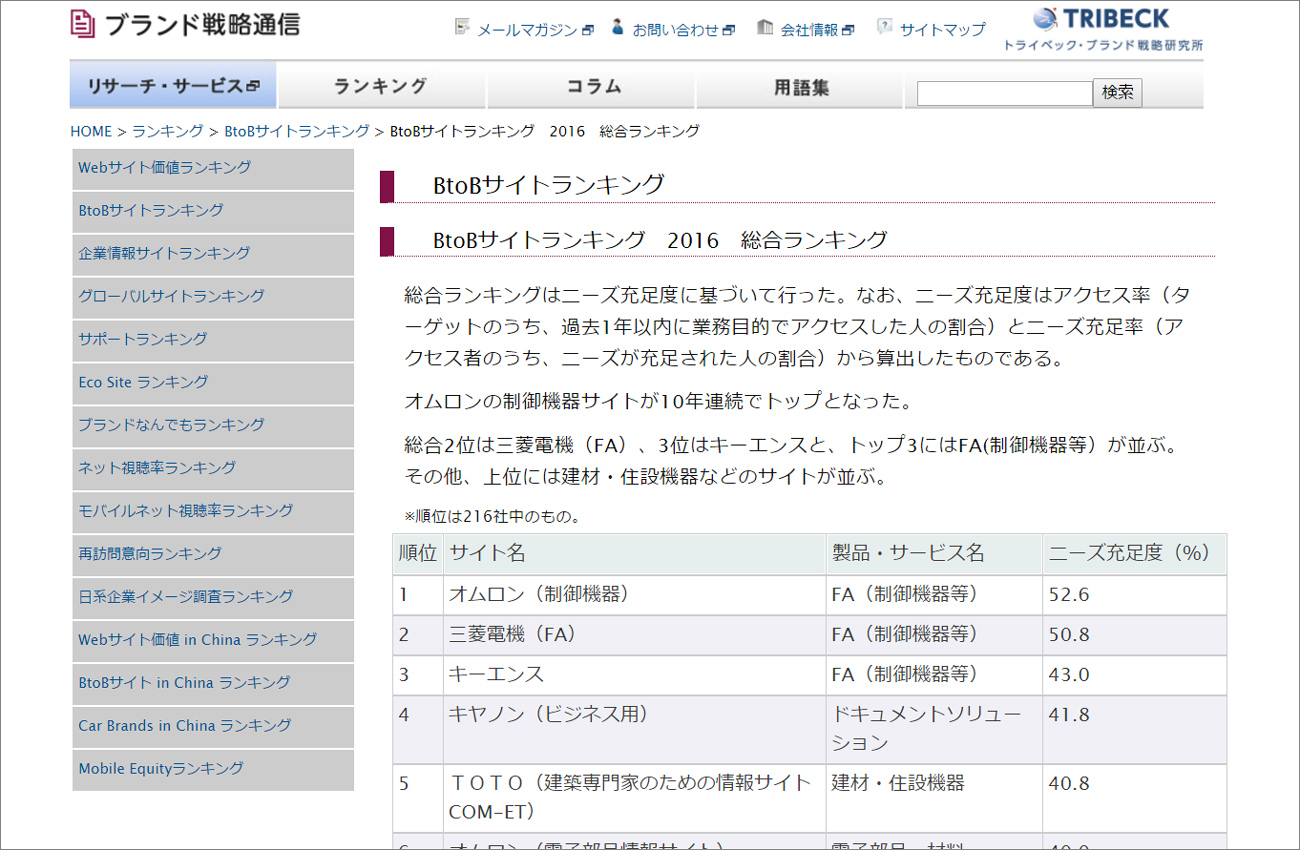Open BtoBサイトランキング in the sidebar
Viewport: 1300px width, 850px height.
click(x=212, y=211)
